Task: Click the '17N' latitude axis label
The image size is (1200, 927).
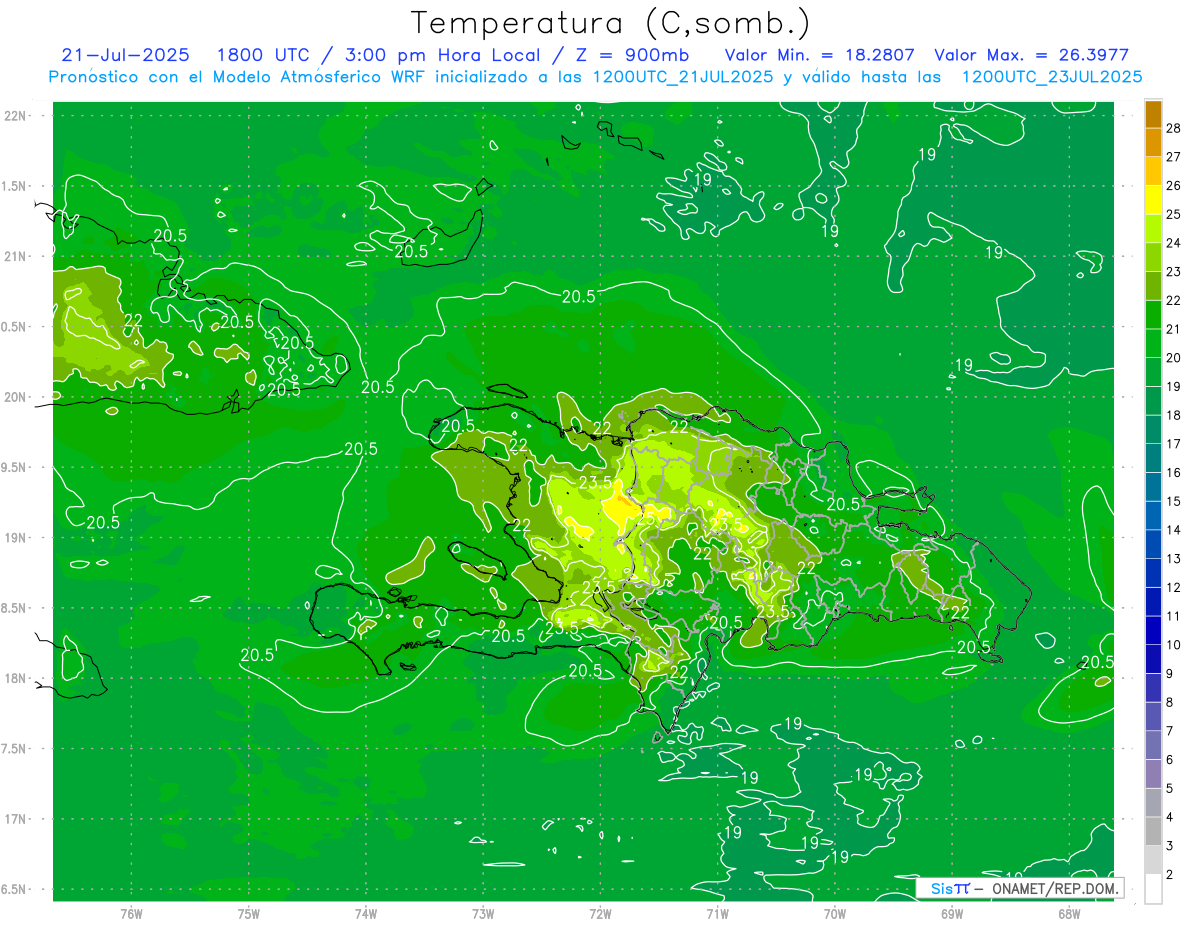Action: (x=15, y=819)
